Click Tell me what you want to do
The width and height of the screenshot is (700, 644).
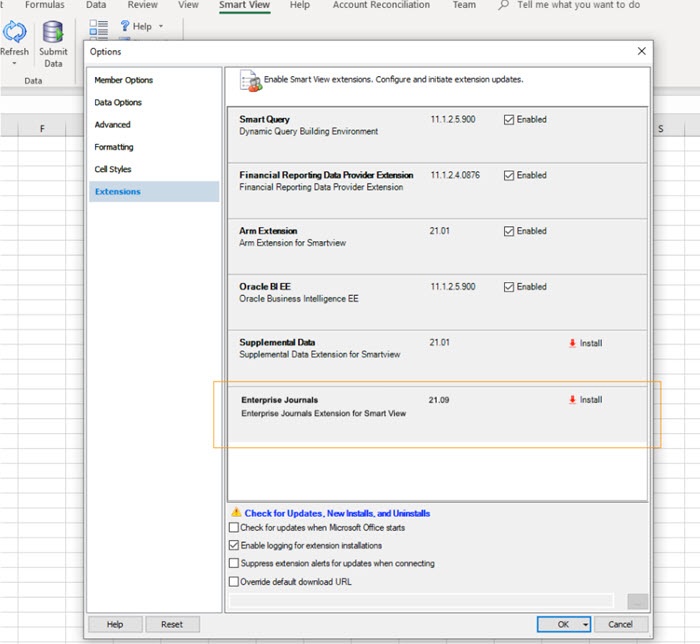click(579, 5)
